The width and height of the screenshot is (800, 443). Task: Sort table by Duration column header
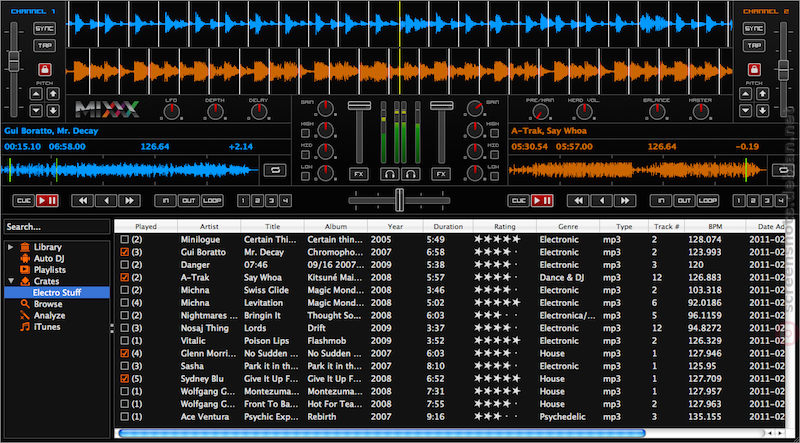click(448, 227)
